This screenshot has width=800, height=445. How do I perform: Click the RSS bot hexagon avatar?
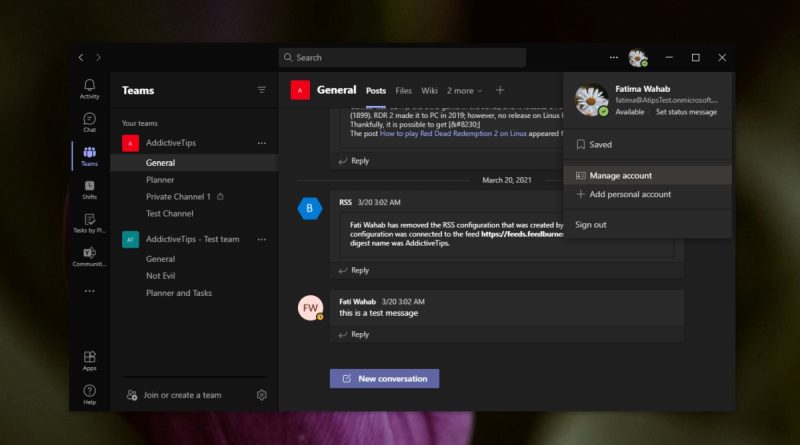coord(310,208)
